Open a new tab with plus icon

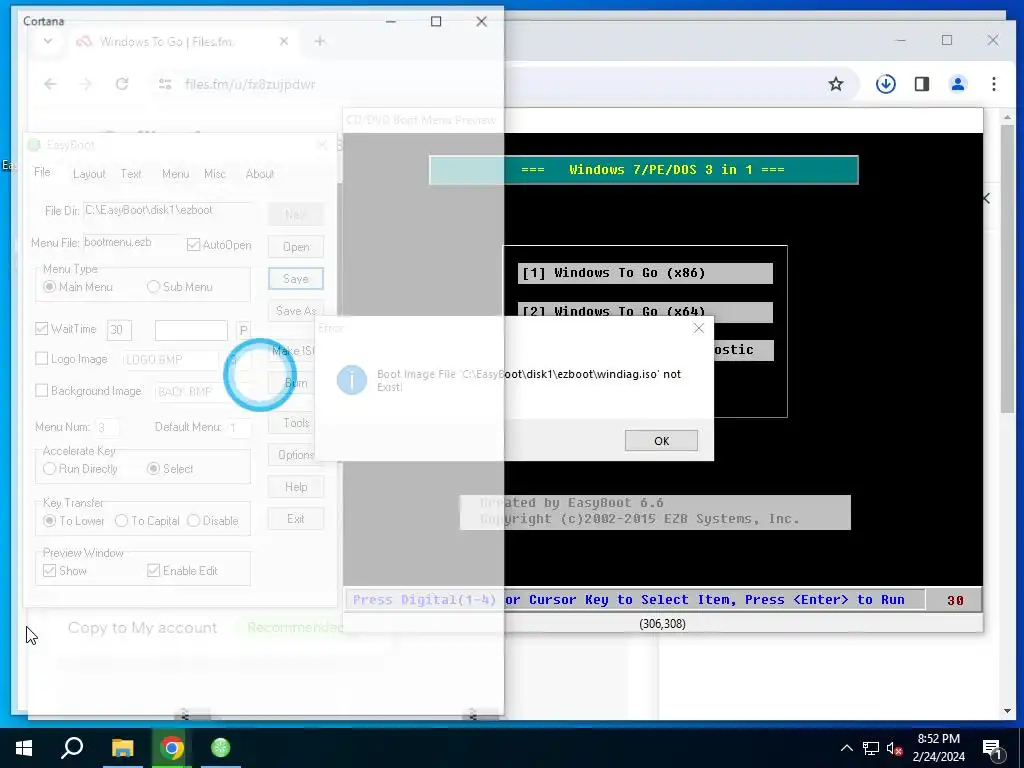pos(319,41)
